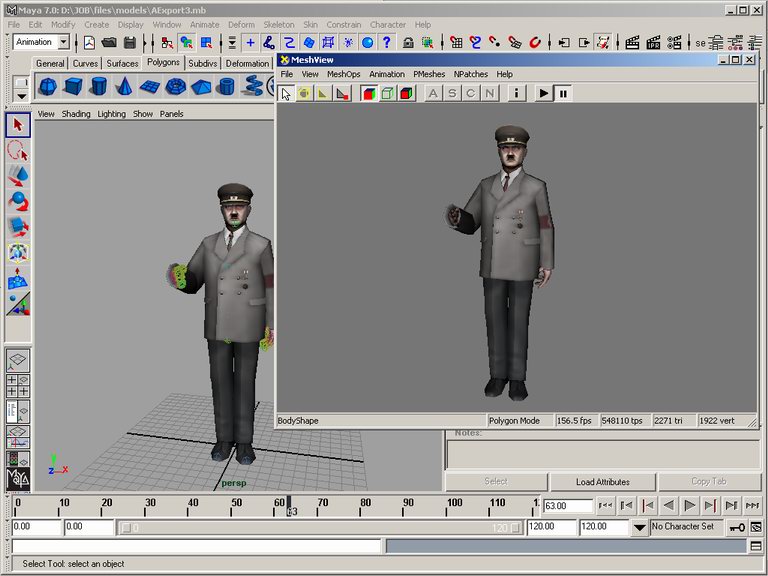Play backwards on Maya timeline controls
768x576 pixels.
click(x=669, y=505)
